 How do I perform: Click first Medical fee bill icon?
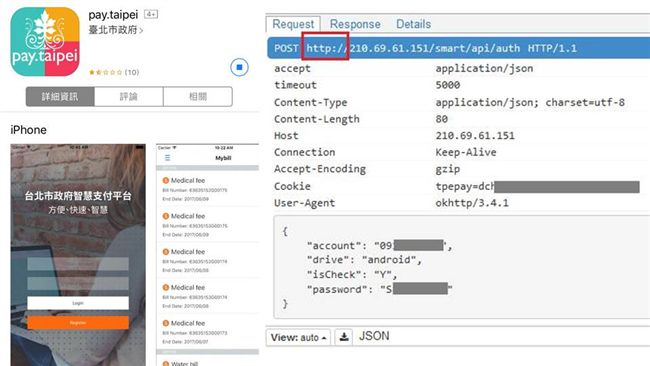point(166,180)
